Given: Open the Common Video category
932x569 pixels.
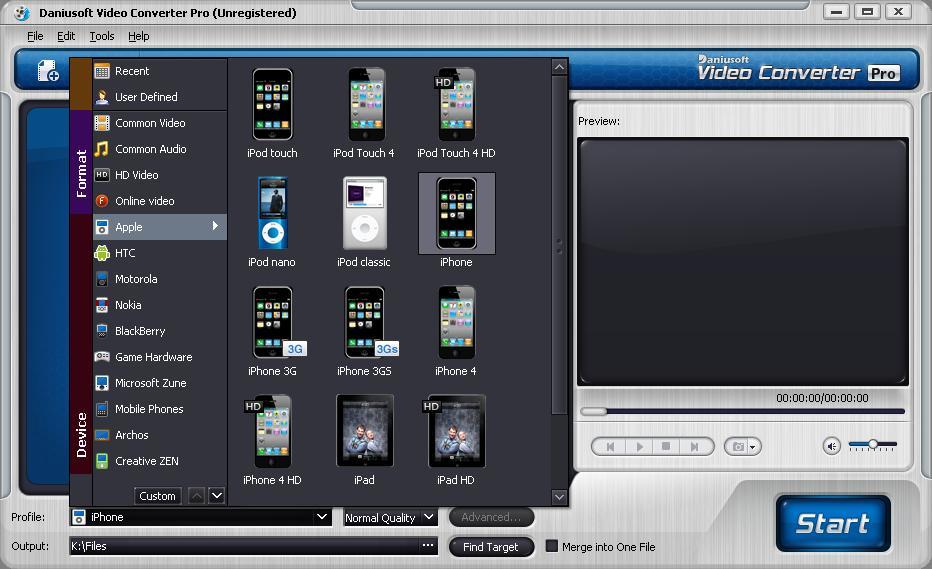Looking at the screenshot, I should click(x=160, y=123).
